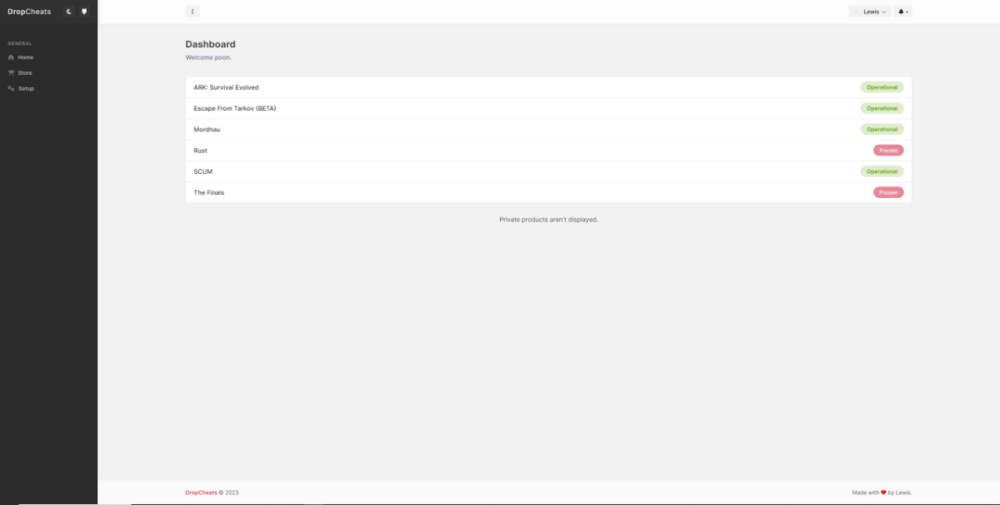Click the Frozen badge for Rust

click(x=888, y=150)
